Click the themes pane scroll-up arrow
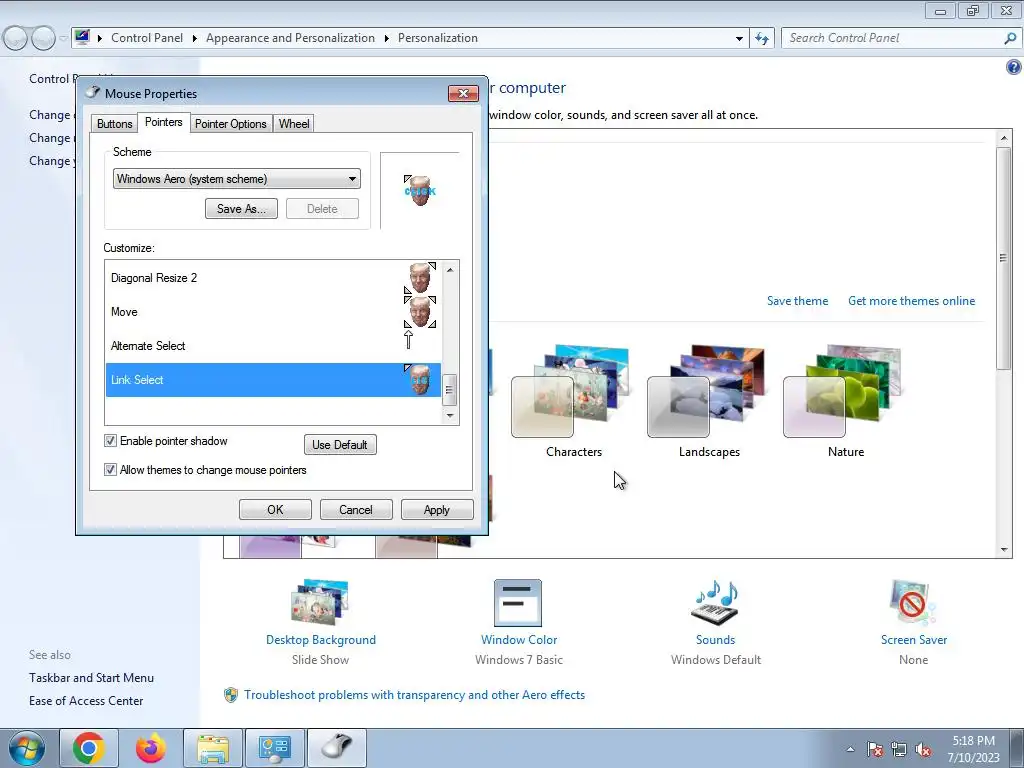The image size is (1024, 768). click(1004, 137)
